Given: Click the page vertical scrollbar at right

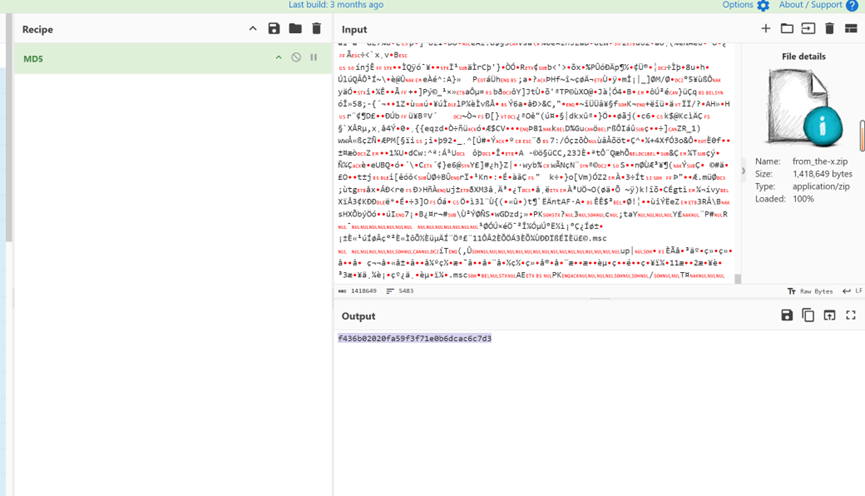Looking at the screenshot, I should pos(862,136).
